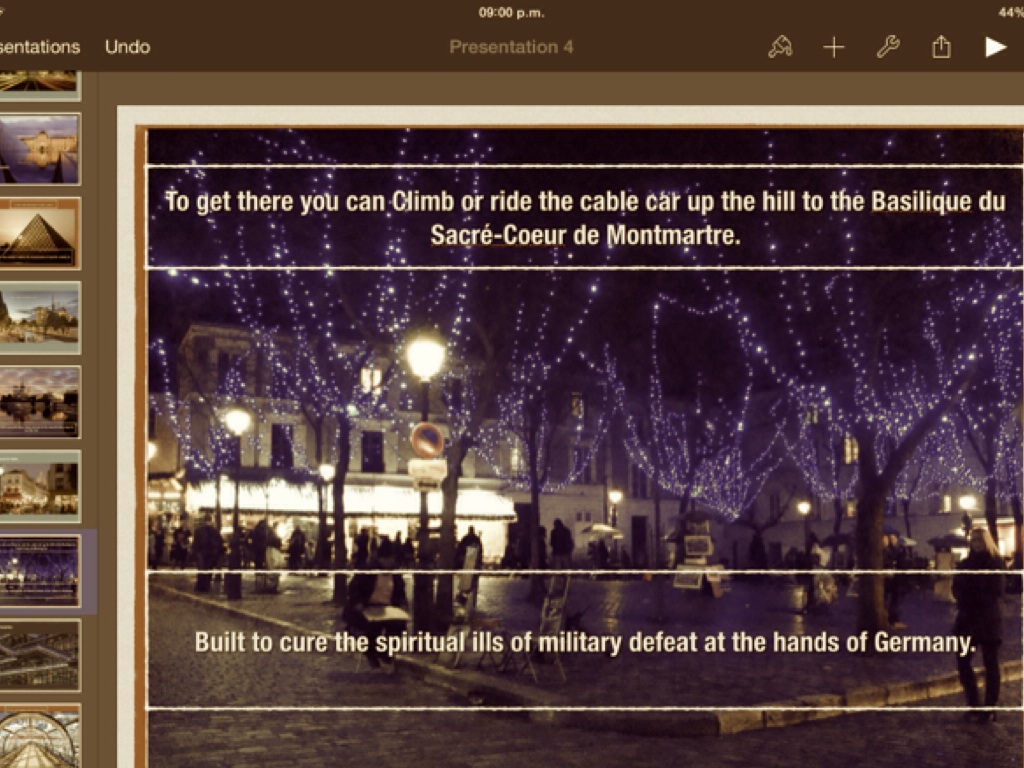This screenshot has width=1024, height=768.
Task: Select the domed palace at dusk thumbnail
Action: (x=40, y=149)
